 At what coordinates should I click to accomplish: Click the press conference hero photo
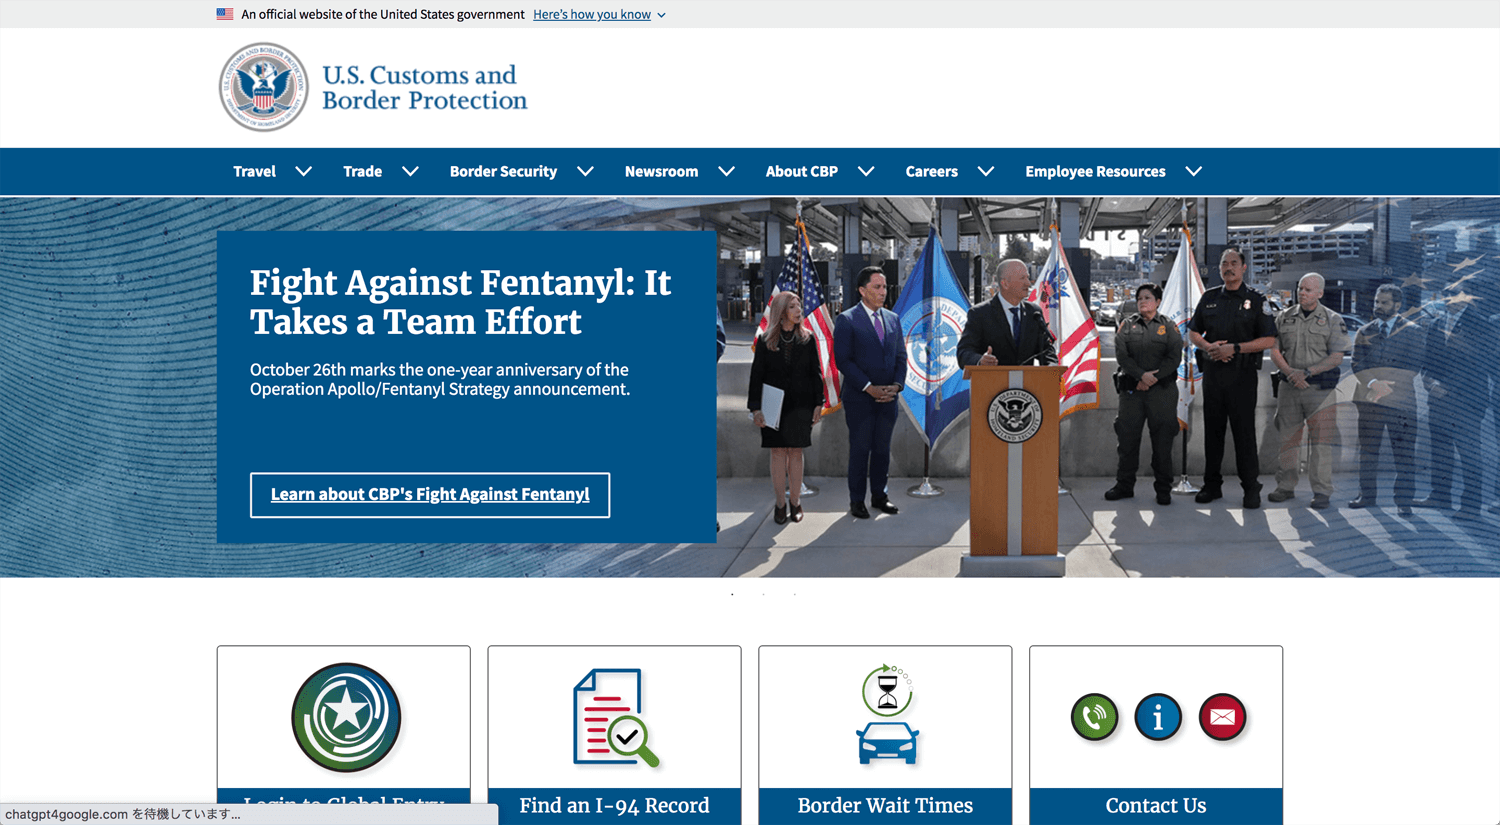1108,387
